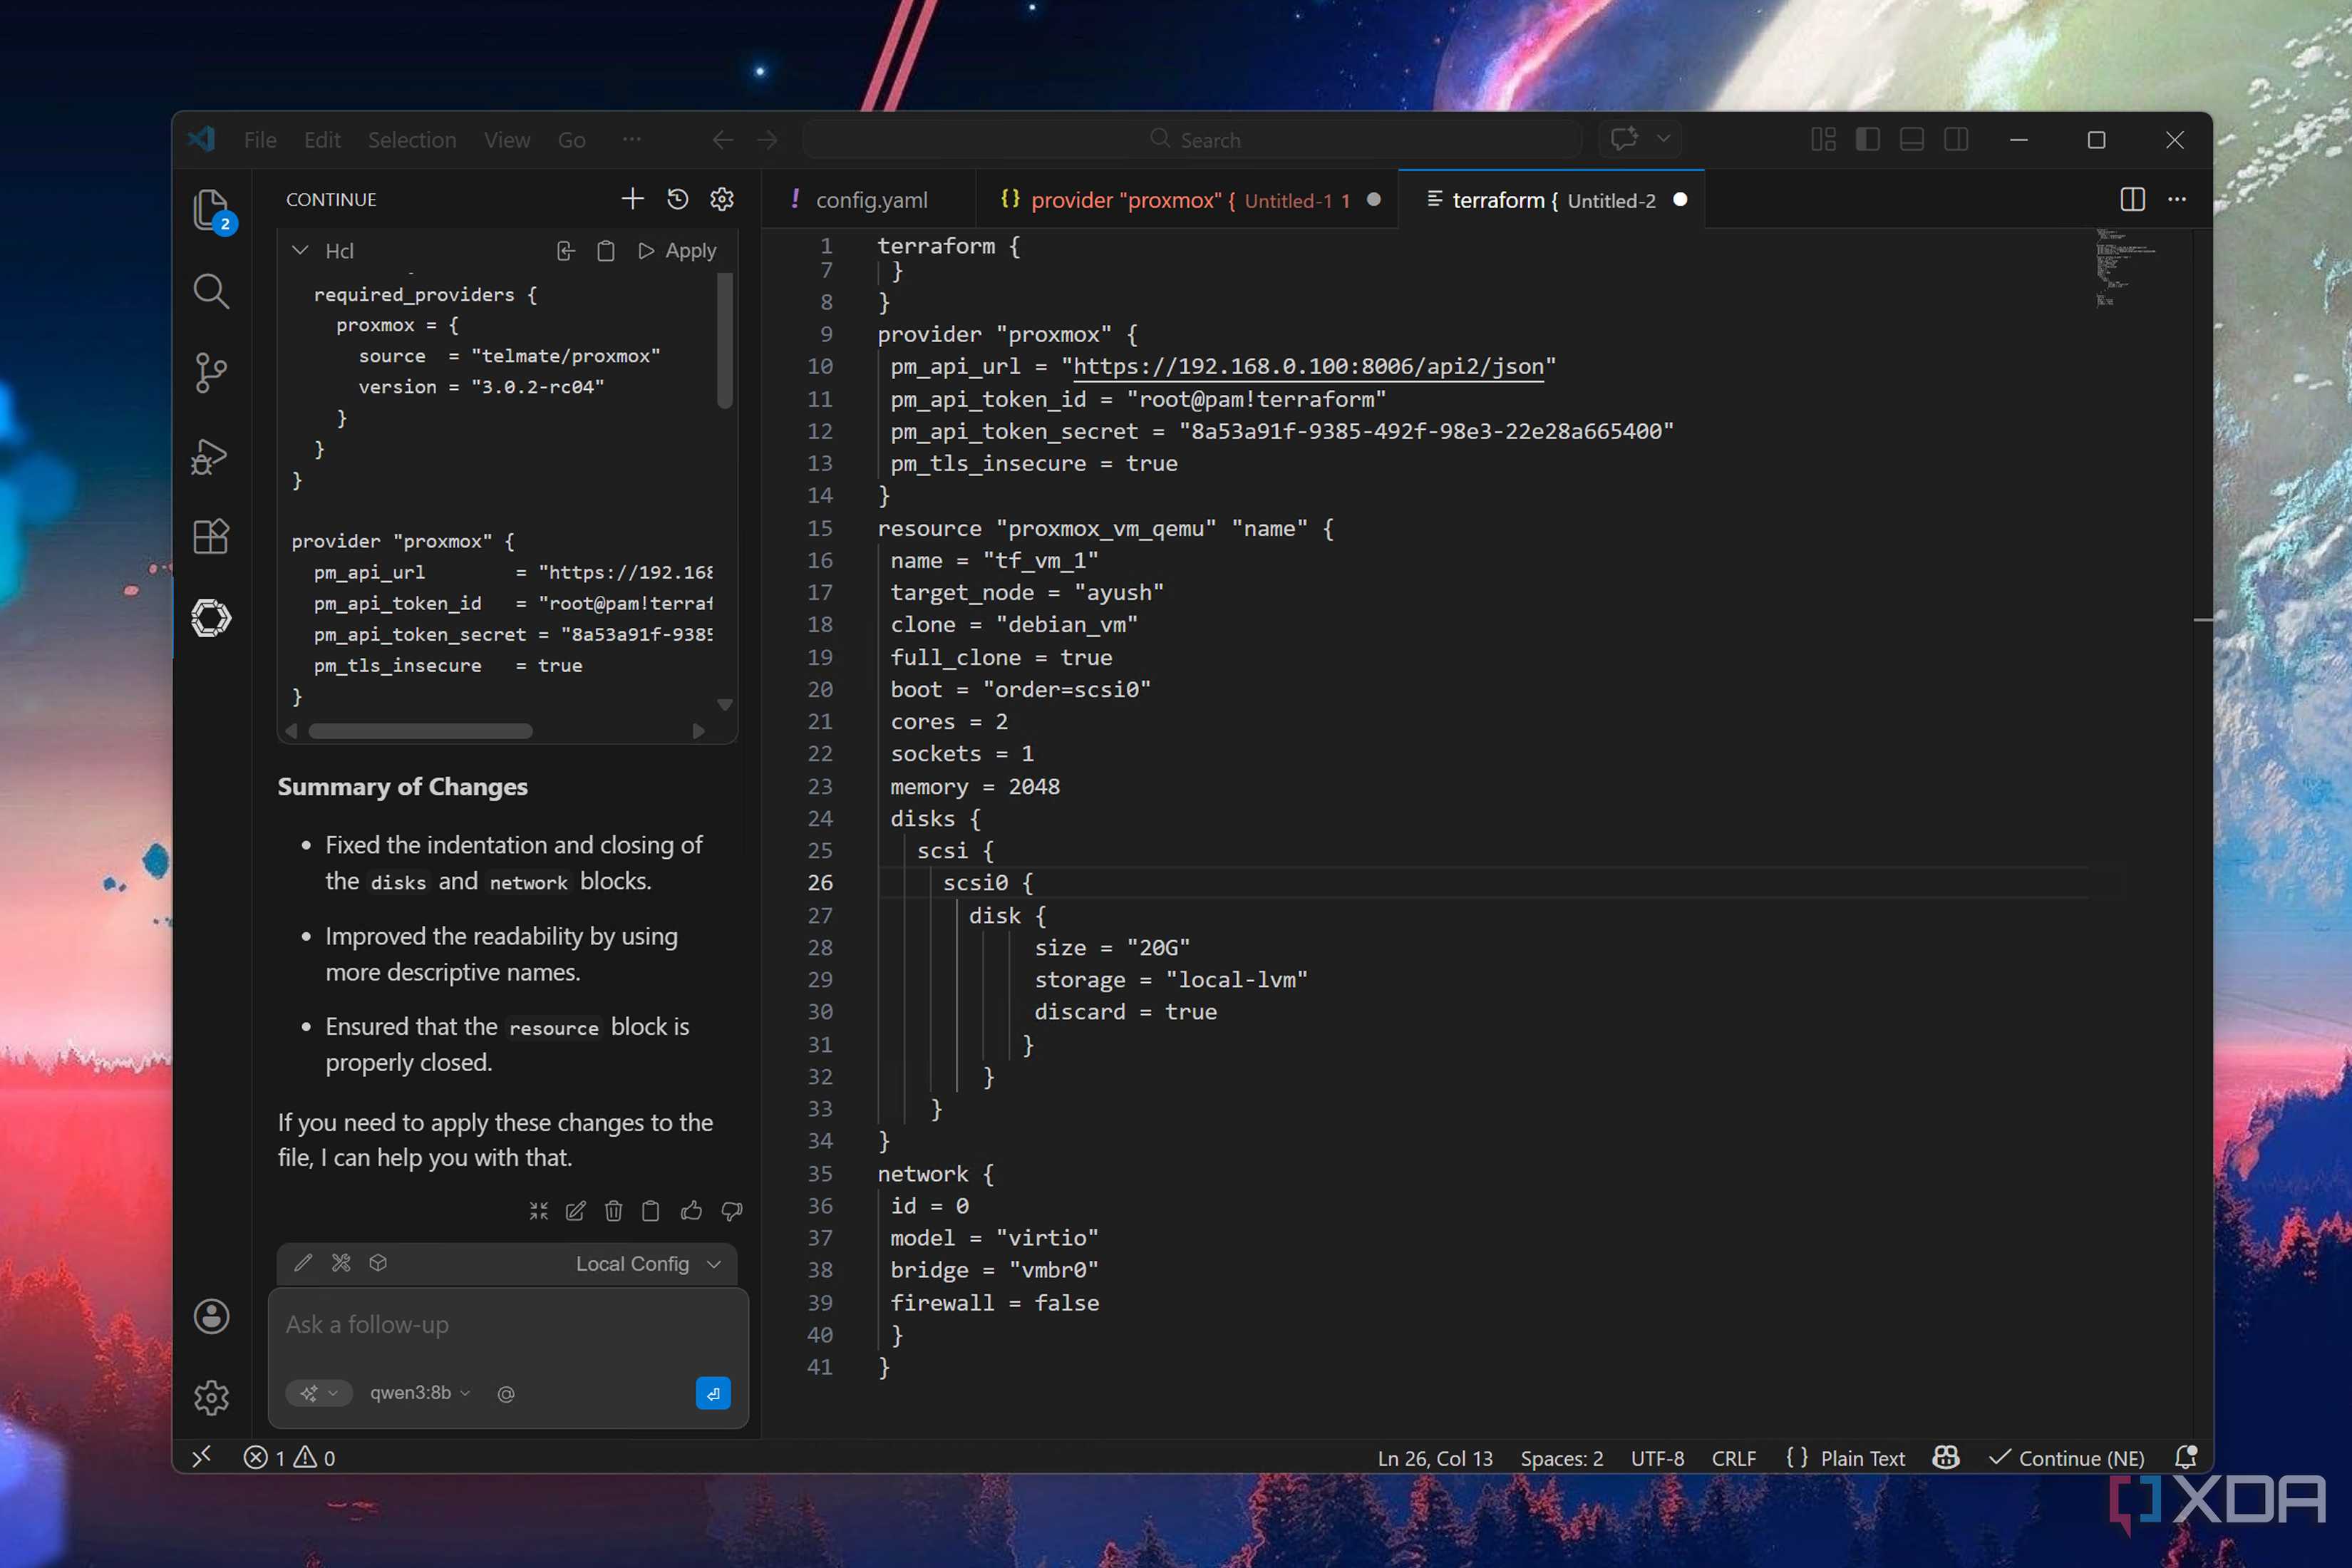This screenshot has height=1568, width=2352.
Task: Click the title bar Search box
Action: [1193, 140]
